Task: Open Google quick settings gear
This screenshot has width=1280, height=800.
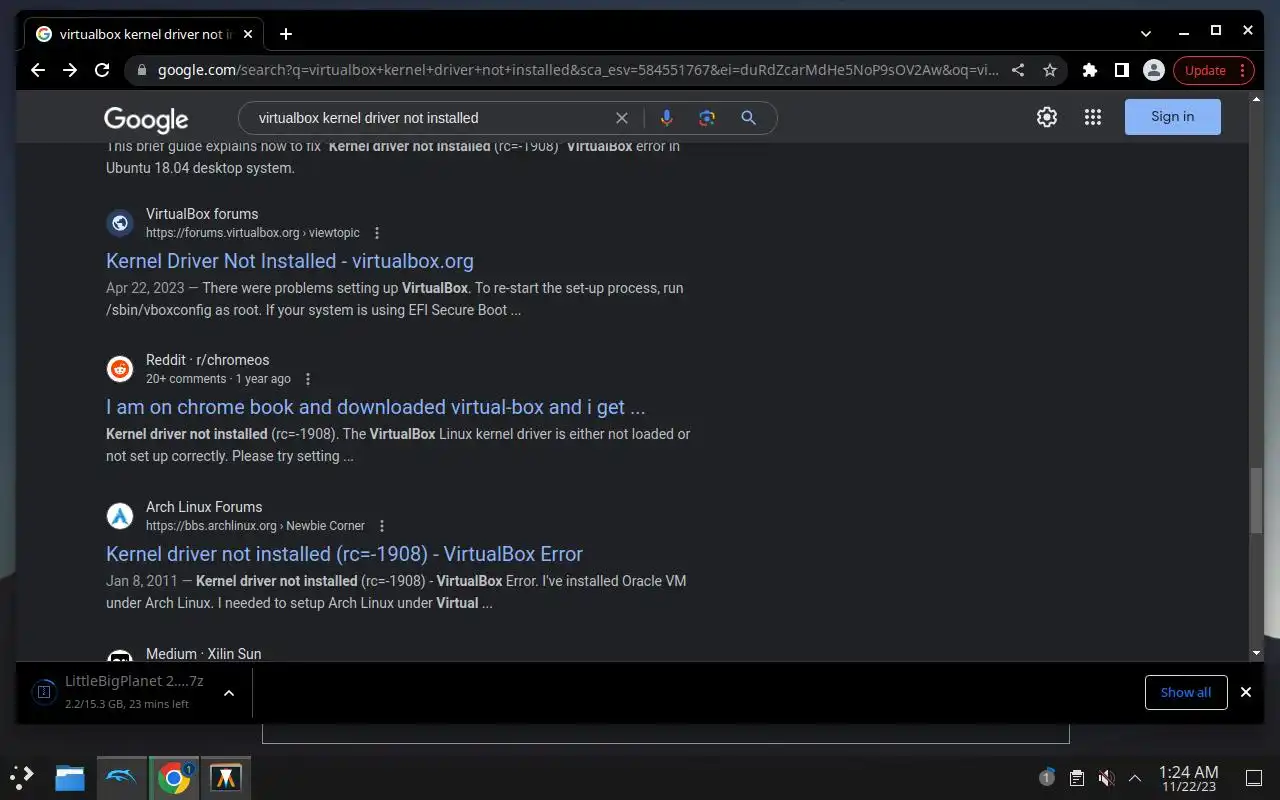Action: [1047, 117]
